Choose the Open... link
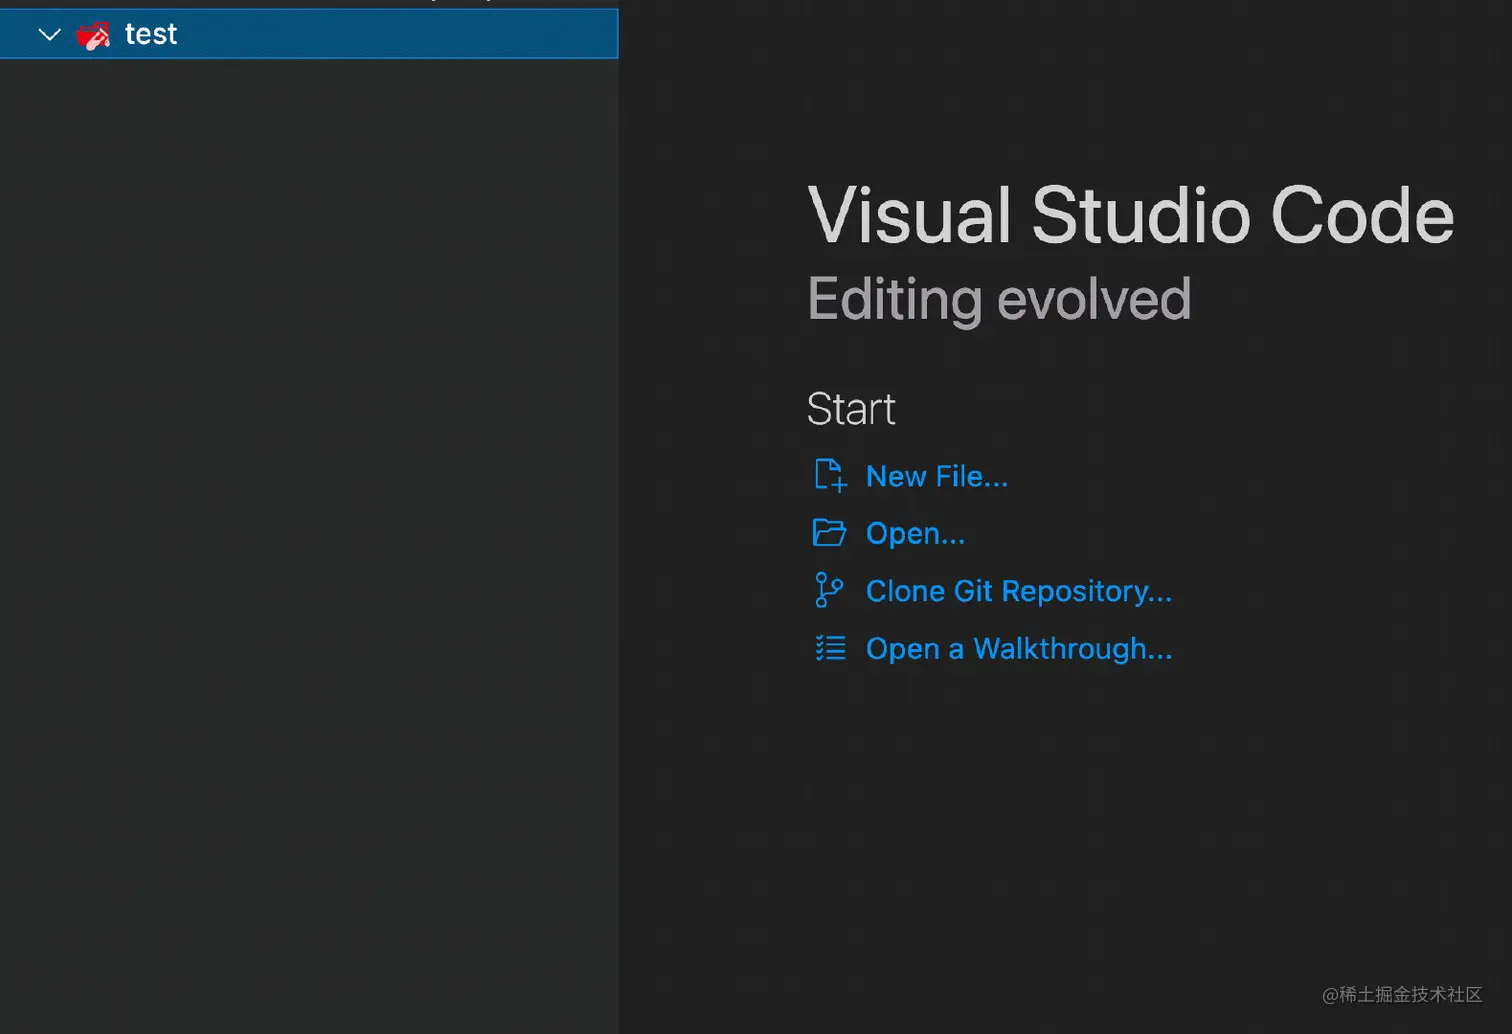This screenshot has height=1034, width=1512. pos(915,534)
